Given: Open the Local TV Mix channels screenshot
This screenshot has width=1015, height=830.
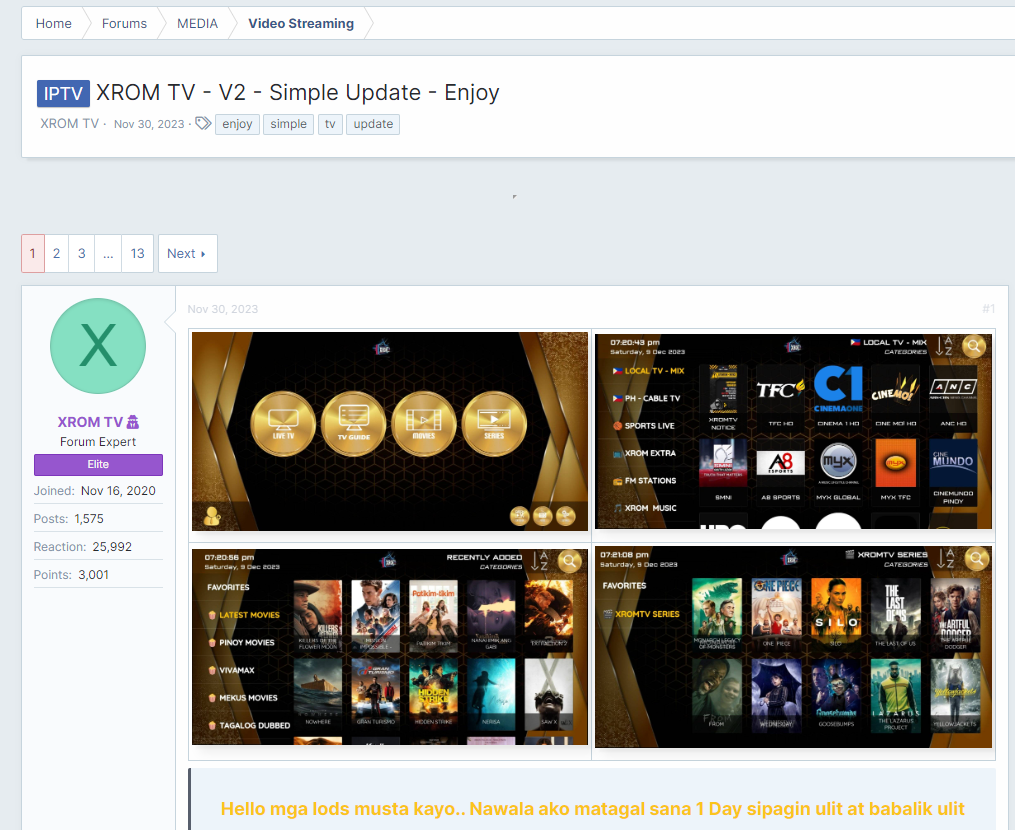Looking at the screenshot, I should coord(793,431).
